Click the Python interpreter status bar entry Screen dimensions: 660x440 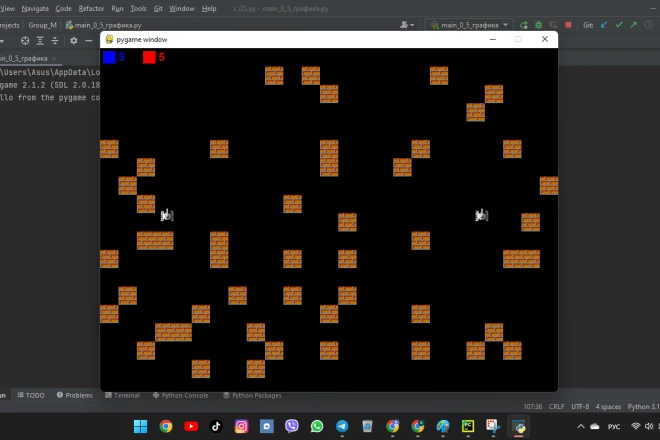tap(643, 407)
